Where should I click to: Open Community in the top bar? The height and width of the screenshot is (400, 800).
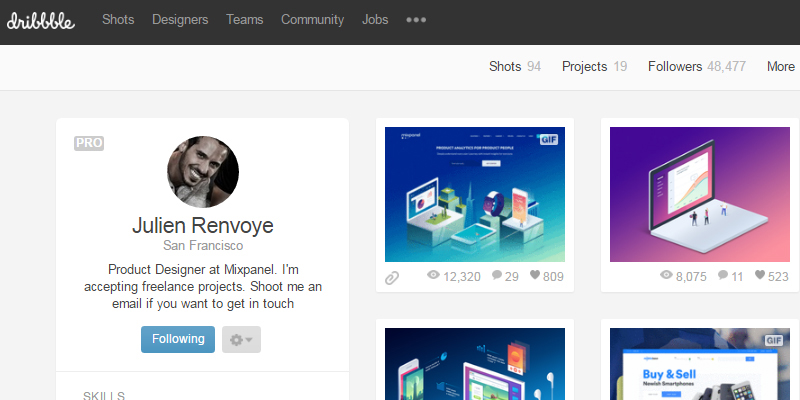[312, 19]
